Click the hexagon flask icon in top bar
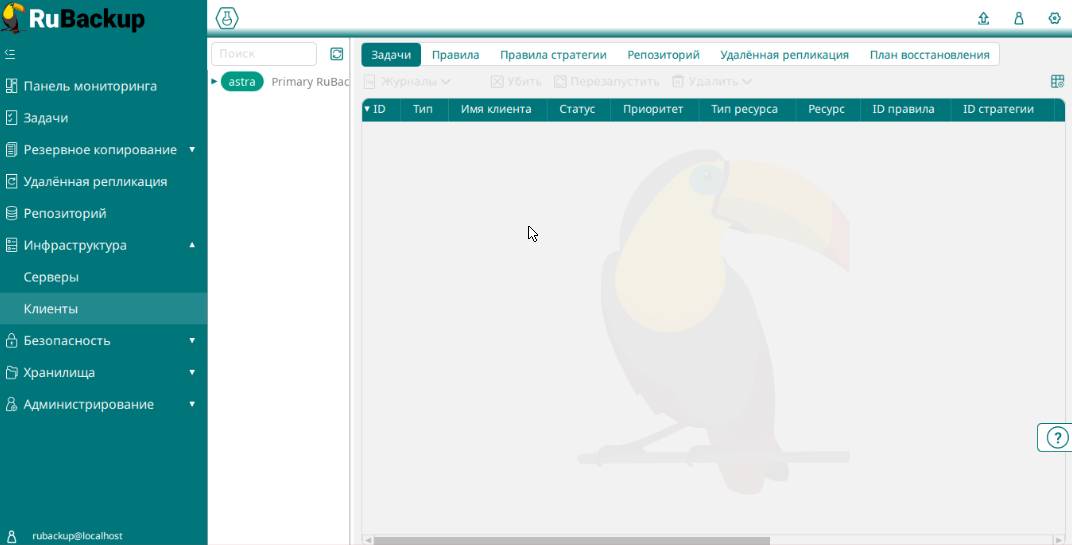The image size is (1072, 545). (227, 18)
